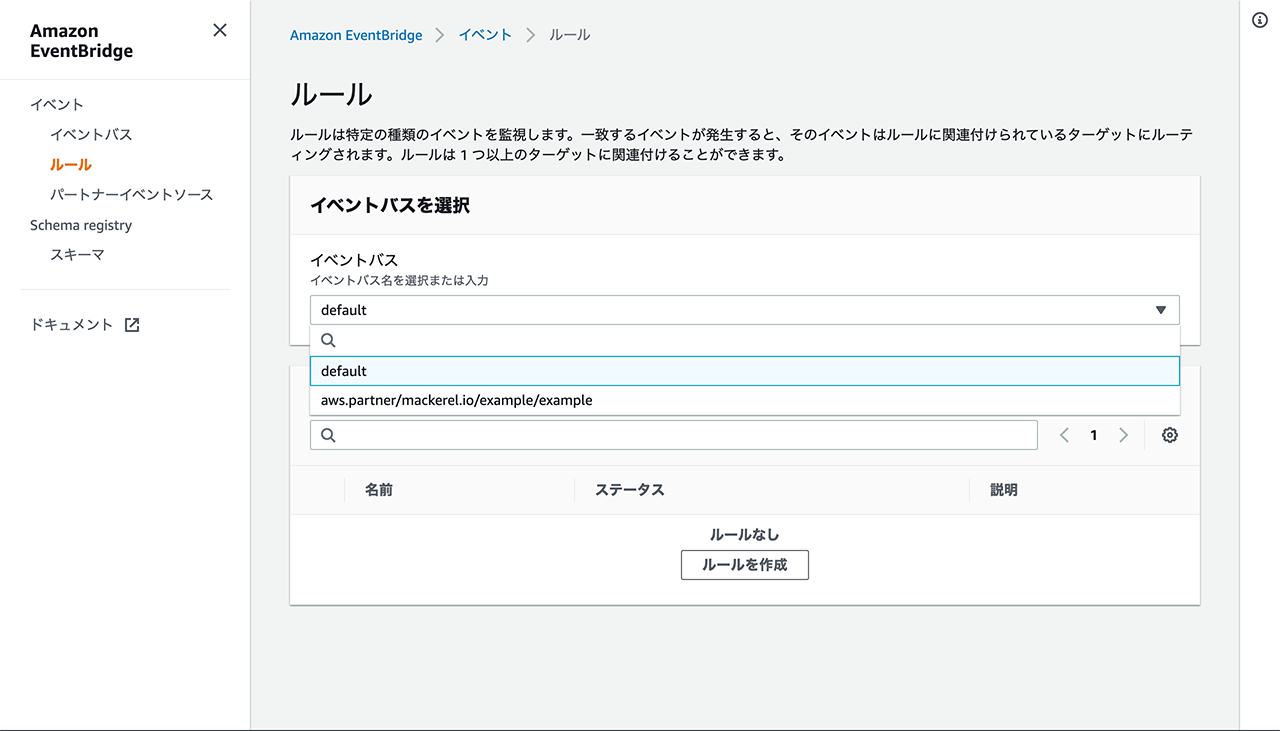Focus the event bus filter field
Image resolution: width=1280 pixels, height=731 pixels.
point(745,340)
